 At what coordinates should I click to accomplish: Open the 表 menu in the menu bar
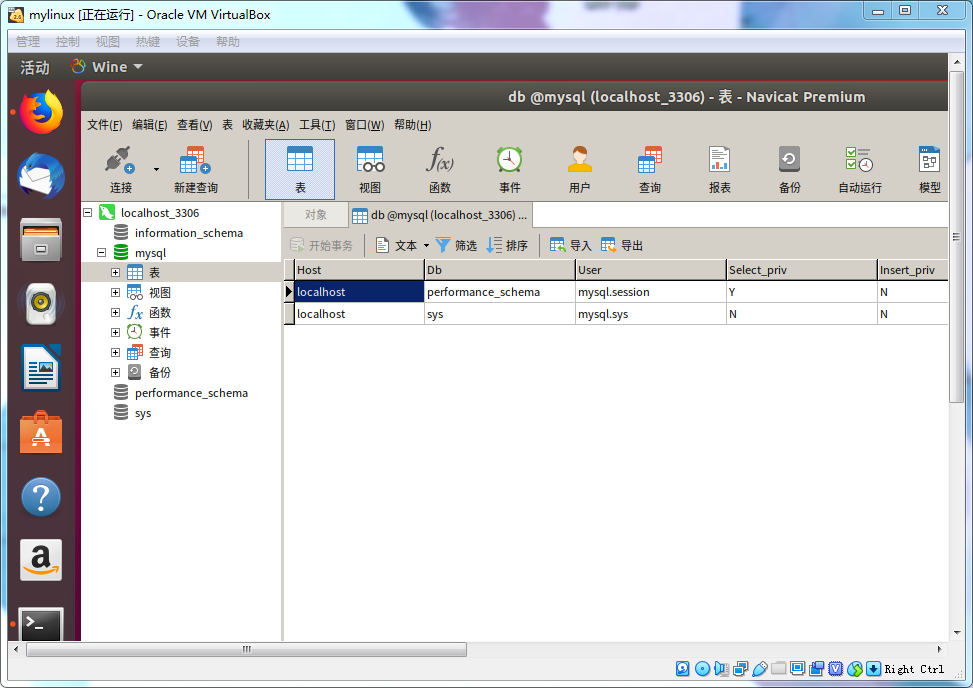coord(228,125)
